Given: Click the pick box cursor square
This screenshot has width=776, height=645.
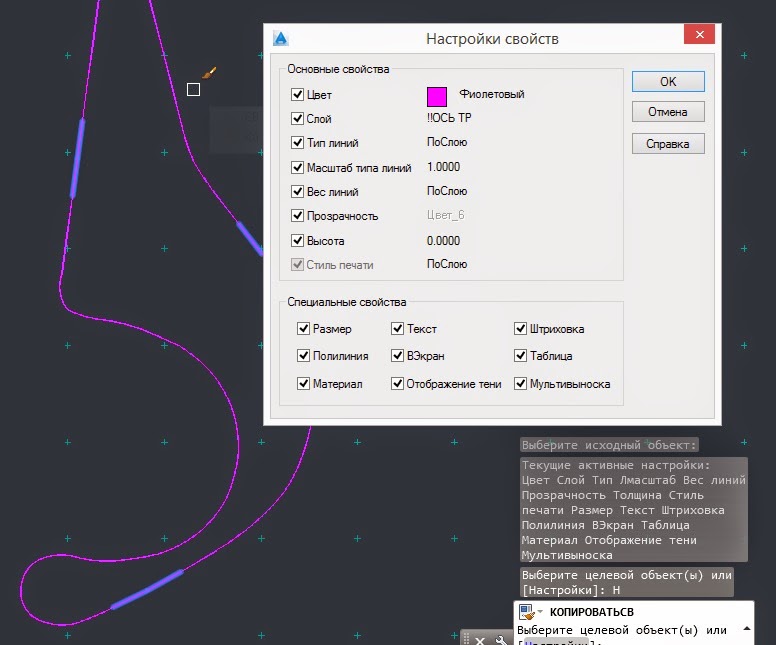Looking at the screenshot, I should pos(194,90).
